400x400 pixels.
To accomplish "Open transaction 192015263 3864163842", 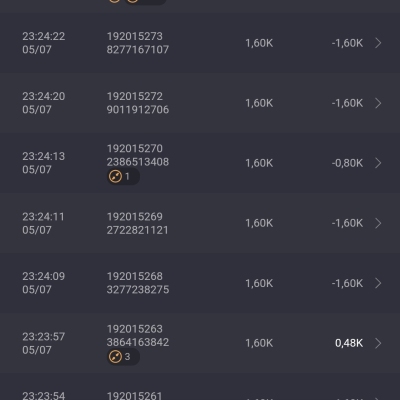I will (x=138, y=336).
